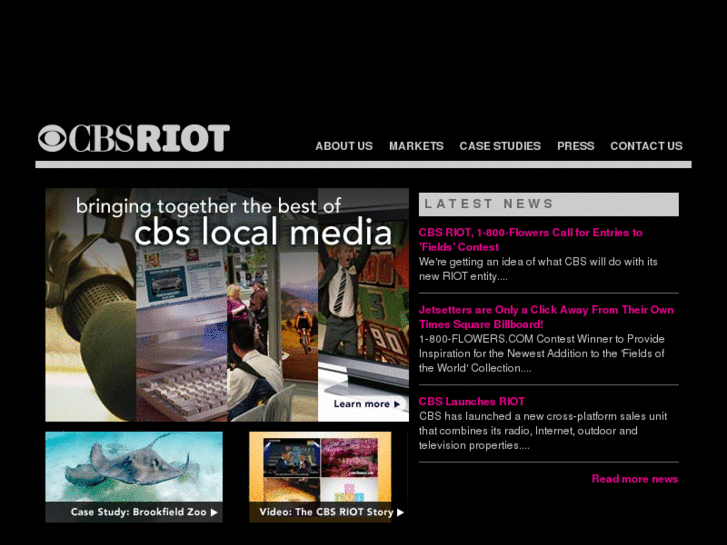Click text '1-800-FLOWERS.COM Contest Winner to Provide'

point(542,339)
